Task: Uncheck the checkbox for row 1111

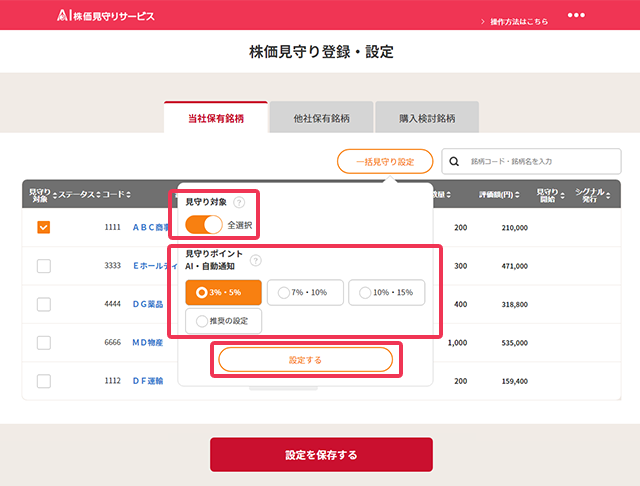Action: [x=43, y=227]
